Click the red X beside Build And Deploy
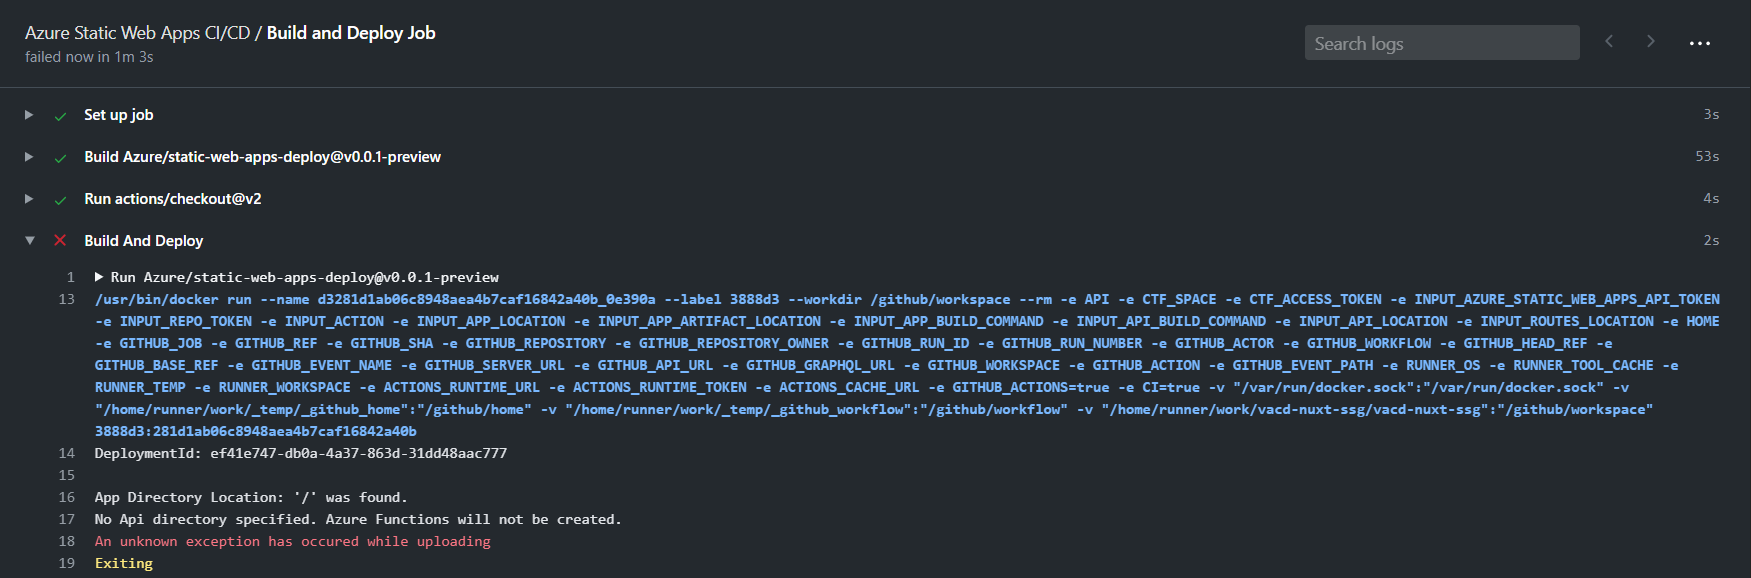Viewport: 1751px width, 578px height. 60,240
